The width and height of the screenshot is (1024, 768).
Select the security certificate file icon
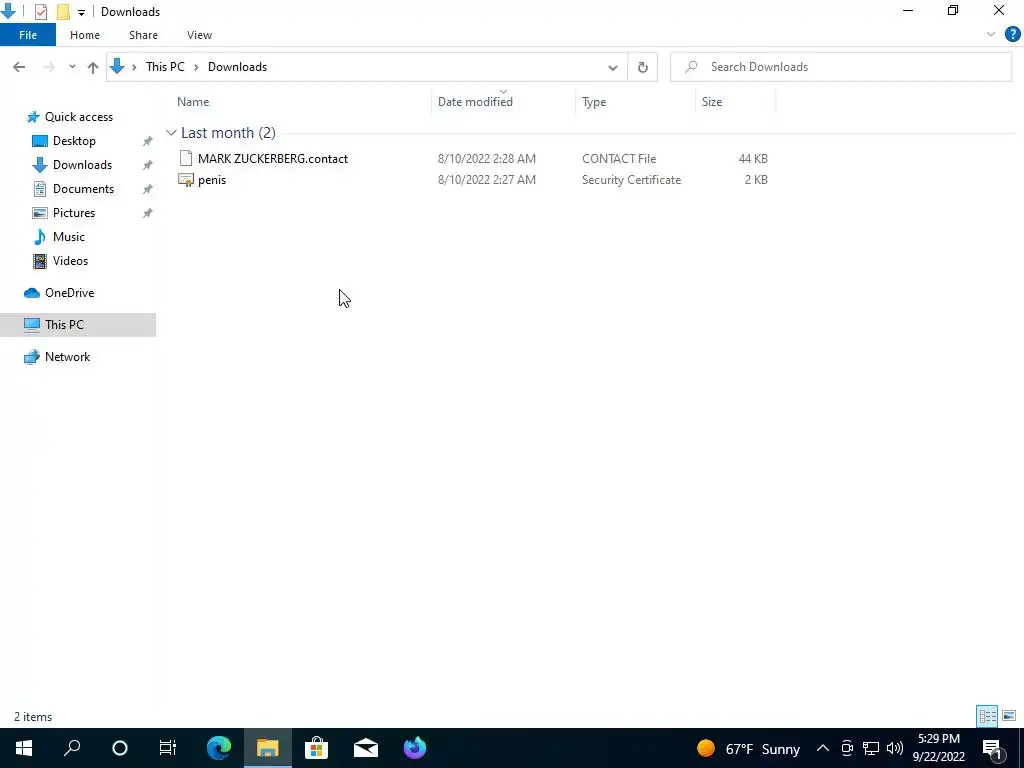[185, 180]
